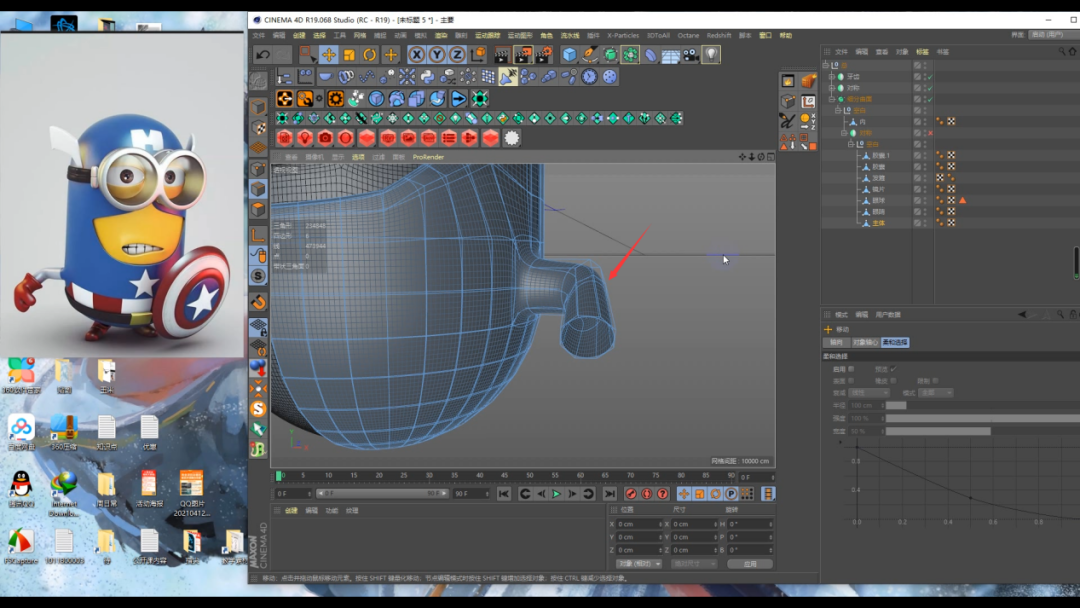The width and height of the screenshot is (1080, 608).
Task: Toggle the X axis lock
Action: [x=416, y=54]
